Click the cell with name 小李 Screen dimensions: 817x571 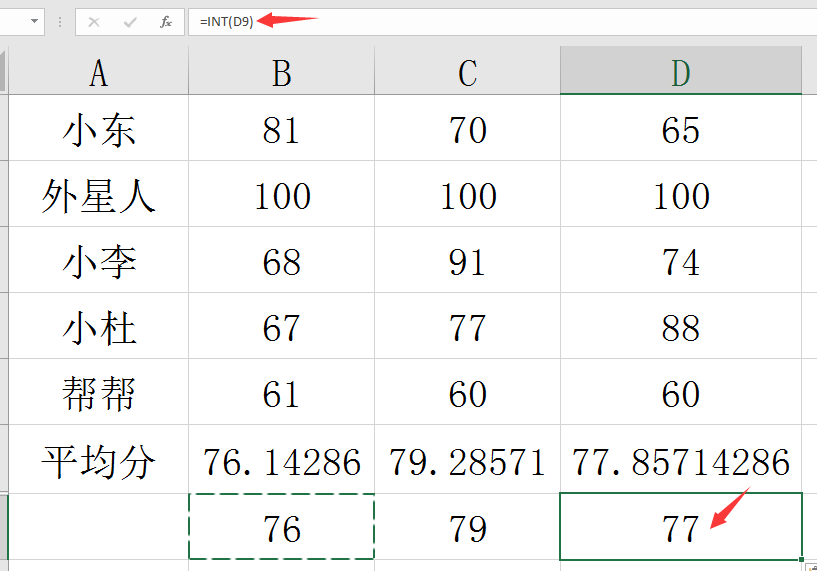coord(98,259)
